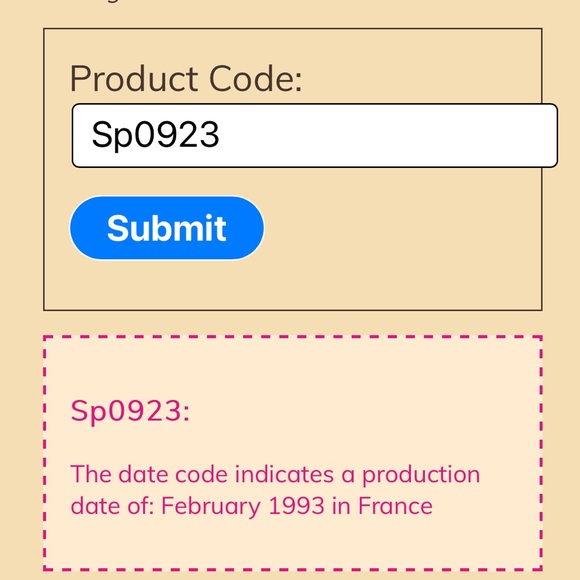
Task: Click the 'Product Code:' label
Action: (x=186, y=78)
